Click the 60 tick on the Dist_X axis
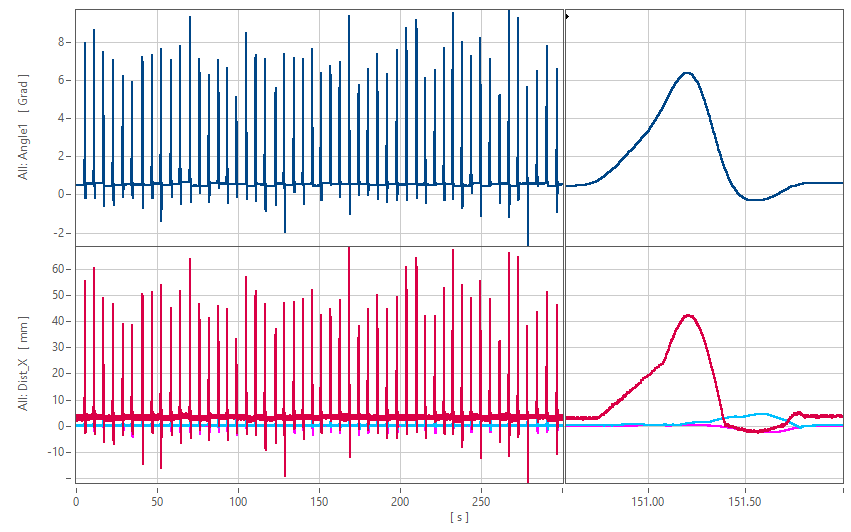This screenshot has width=851, height=532. 58,269
